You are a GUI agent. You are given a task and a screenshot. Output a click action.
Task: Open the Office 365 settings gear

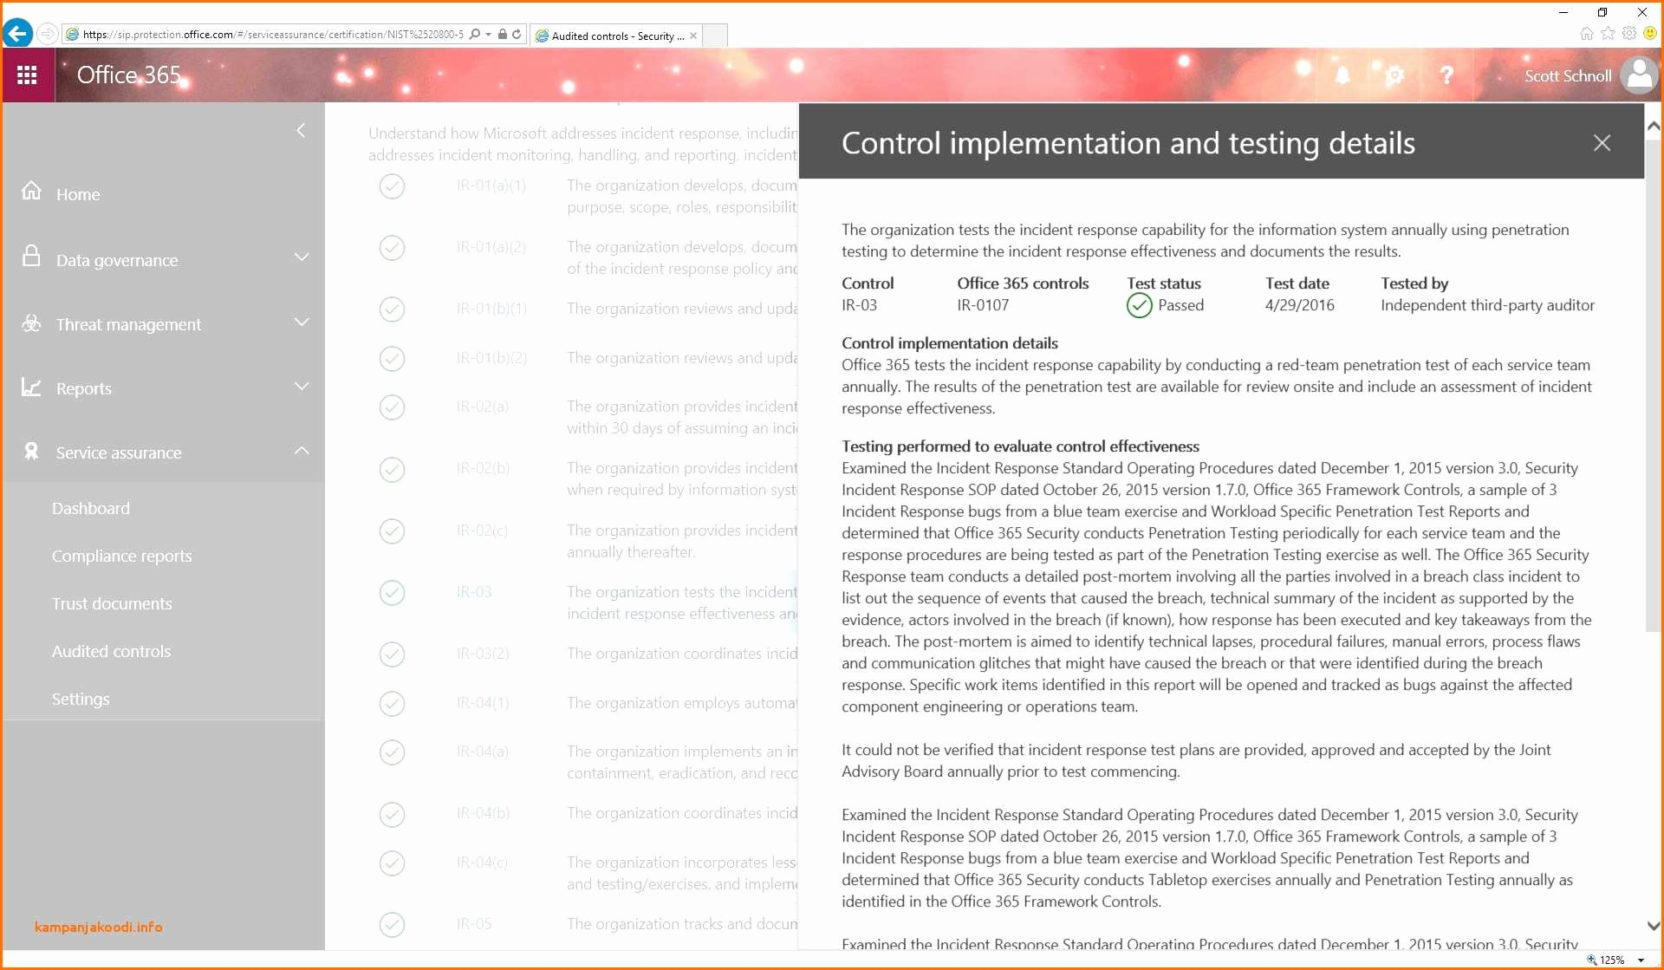click(x=1394, y=75)
